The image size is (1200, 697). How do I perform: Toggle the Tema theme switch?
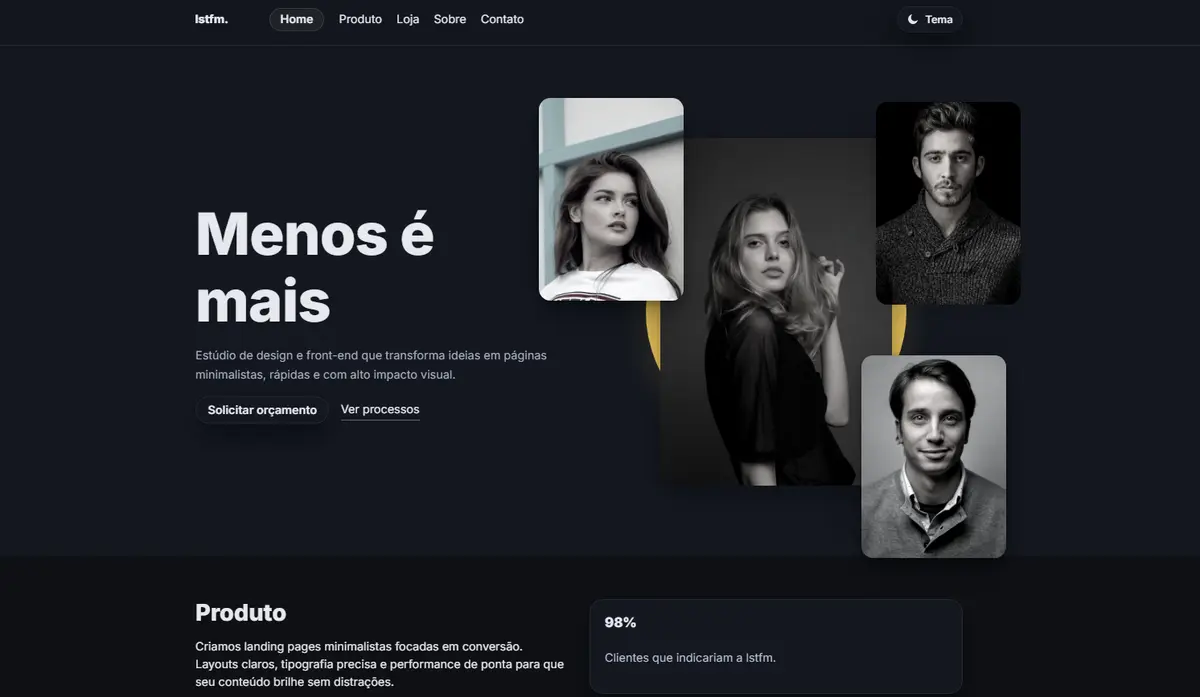[930, 19]
